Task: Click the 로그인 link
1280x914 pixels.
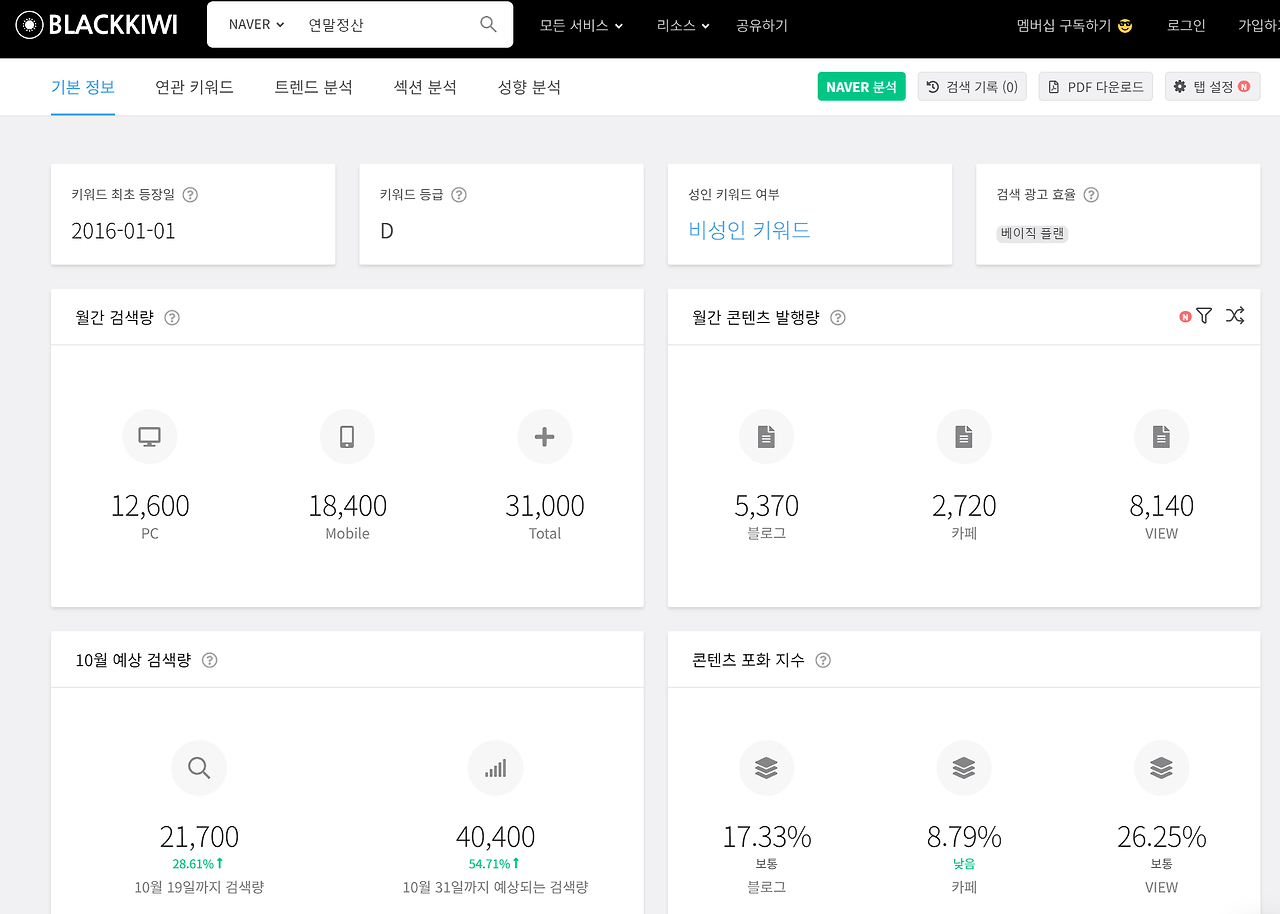Action: click(x=1186, y=25)
